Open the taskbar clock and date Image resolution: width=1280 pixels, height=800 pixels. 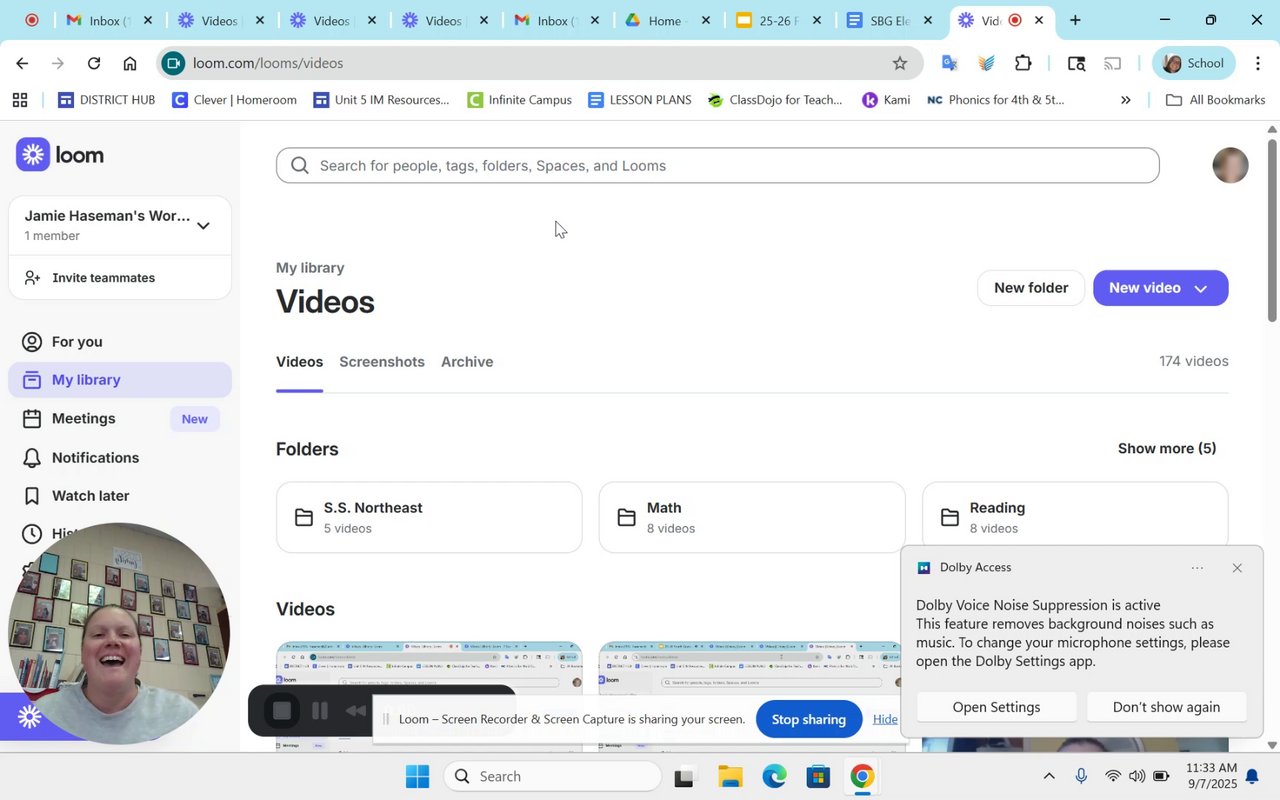(1212, 776)
